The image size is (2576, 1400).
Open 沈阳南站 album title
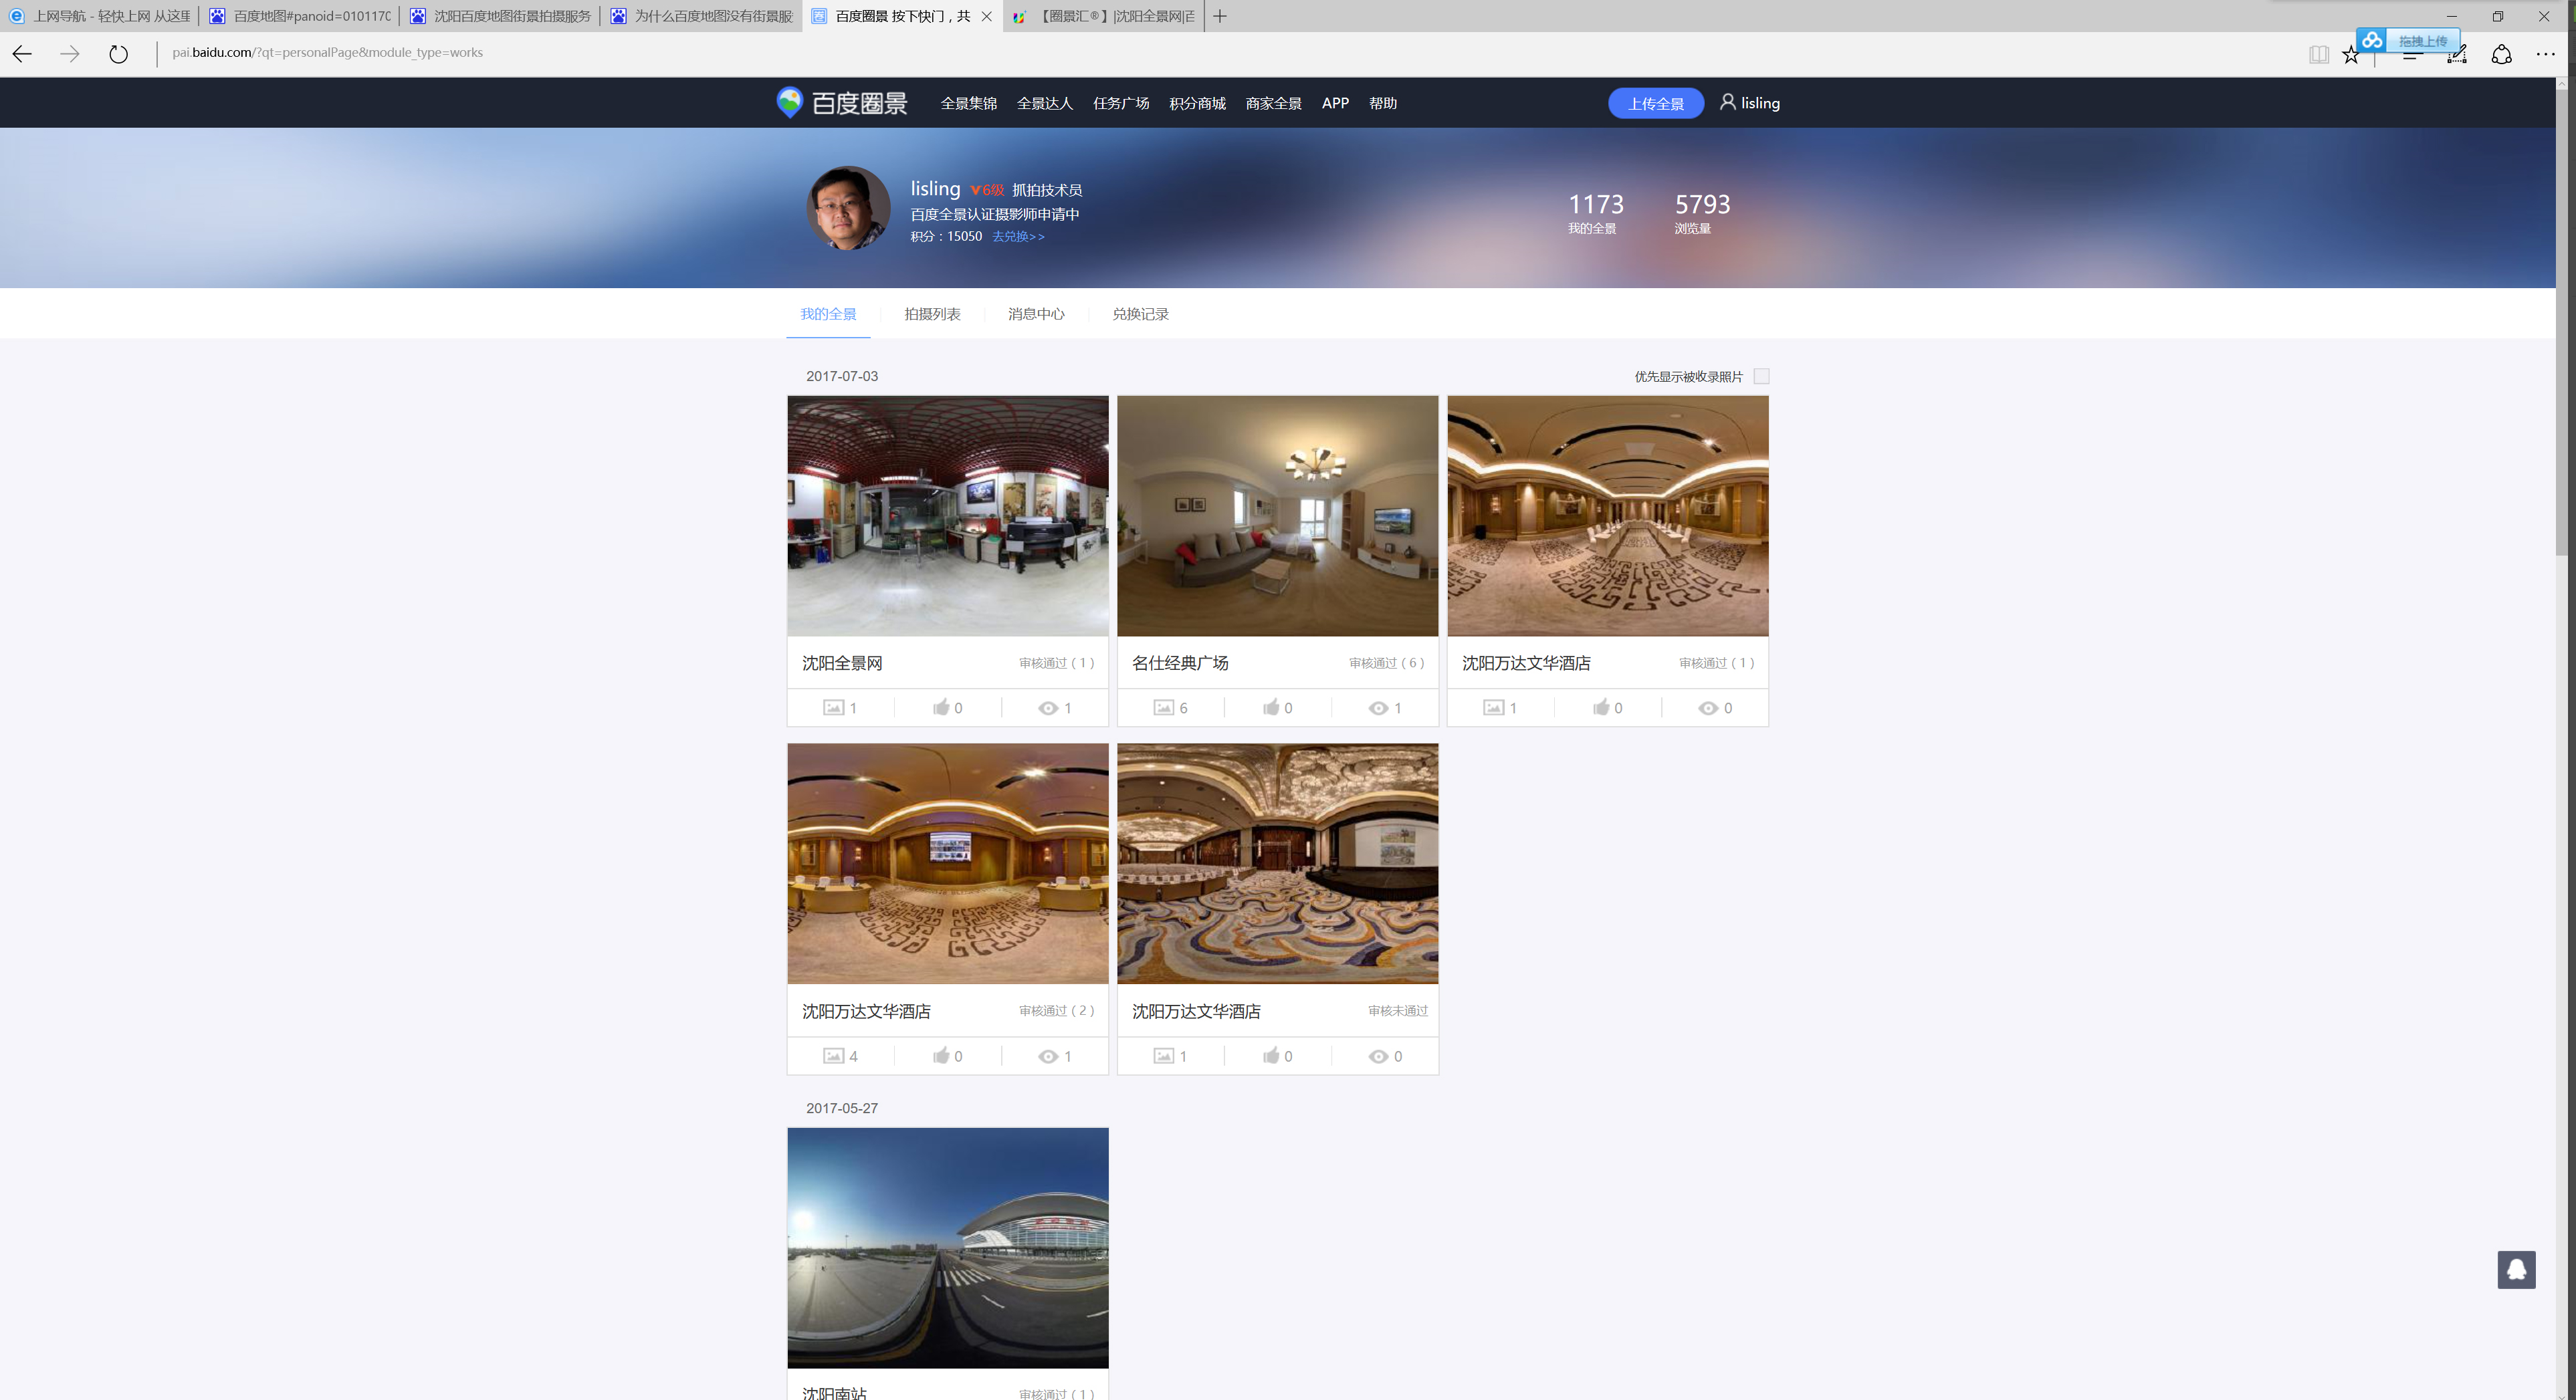click(x=834, y=1393)
